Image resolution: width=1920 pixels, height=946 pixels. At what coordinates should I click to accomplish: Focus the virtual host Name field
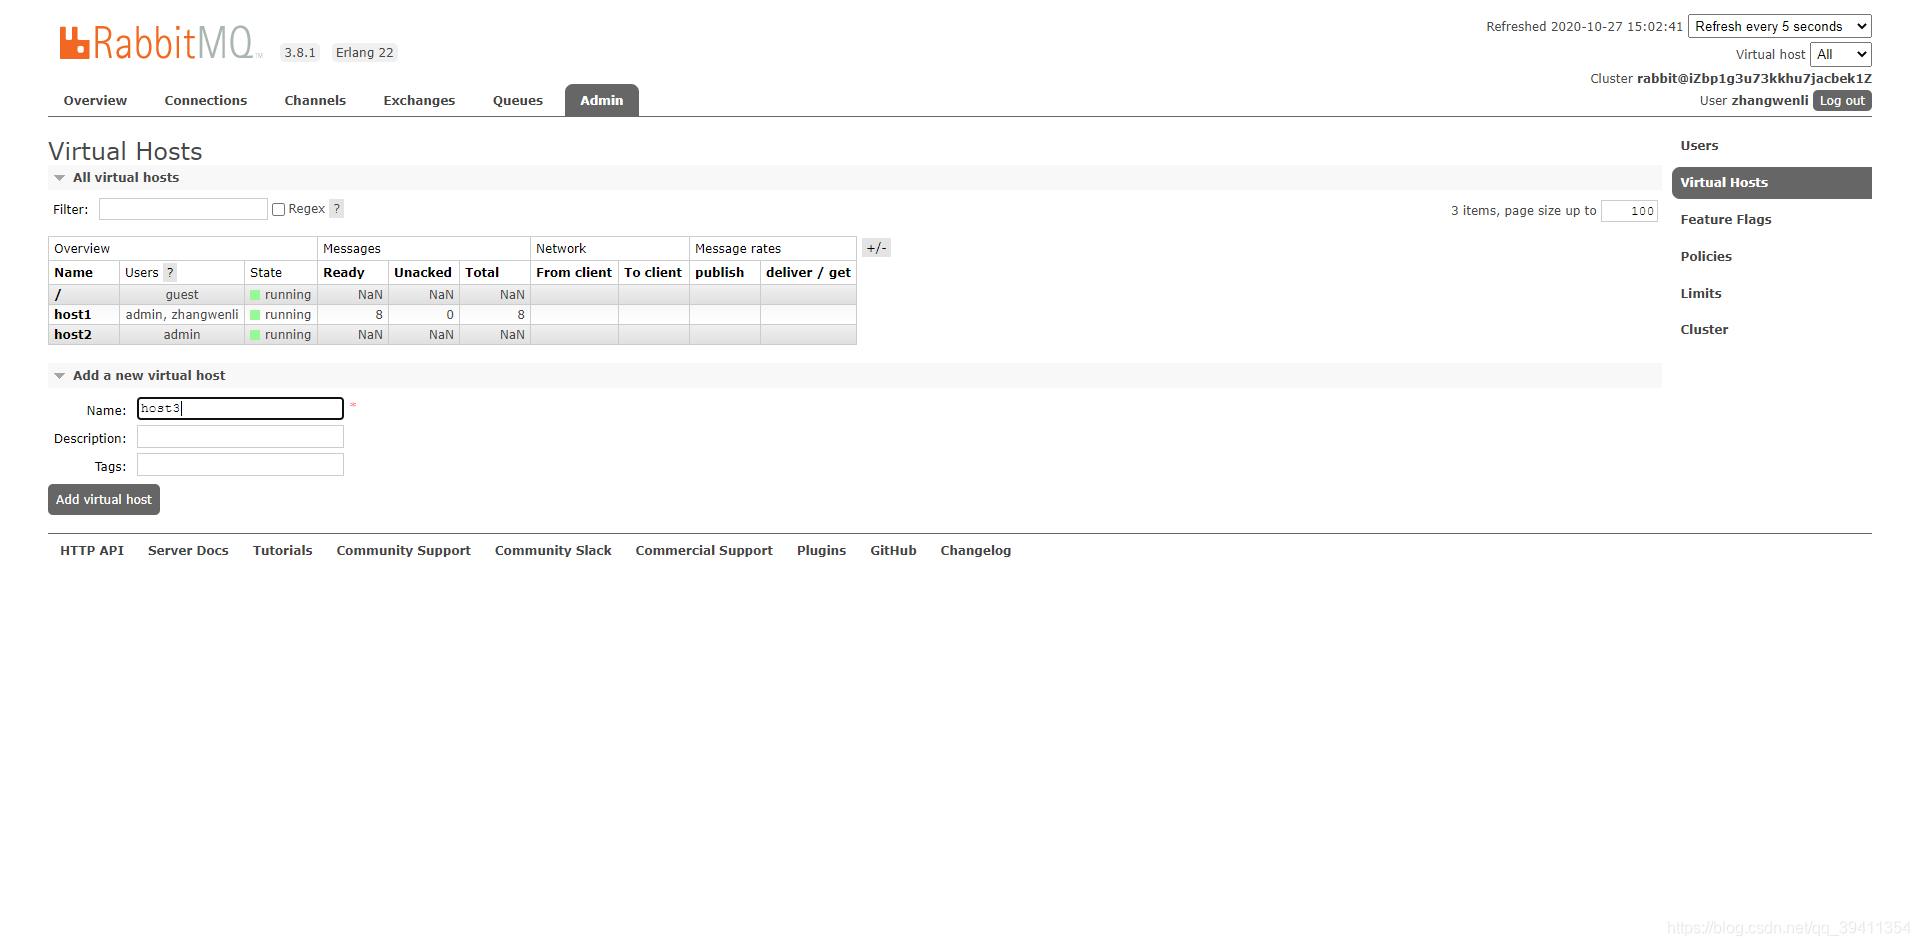(240, 408)
